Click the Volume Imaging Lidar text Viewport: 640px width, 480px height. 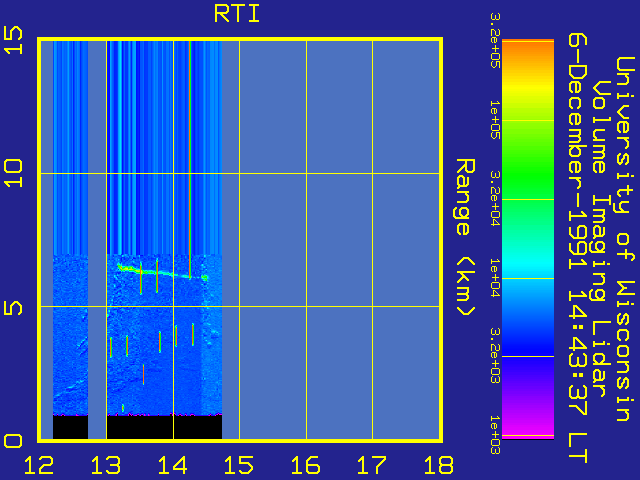(x=600, y=238)
